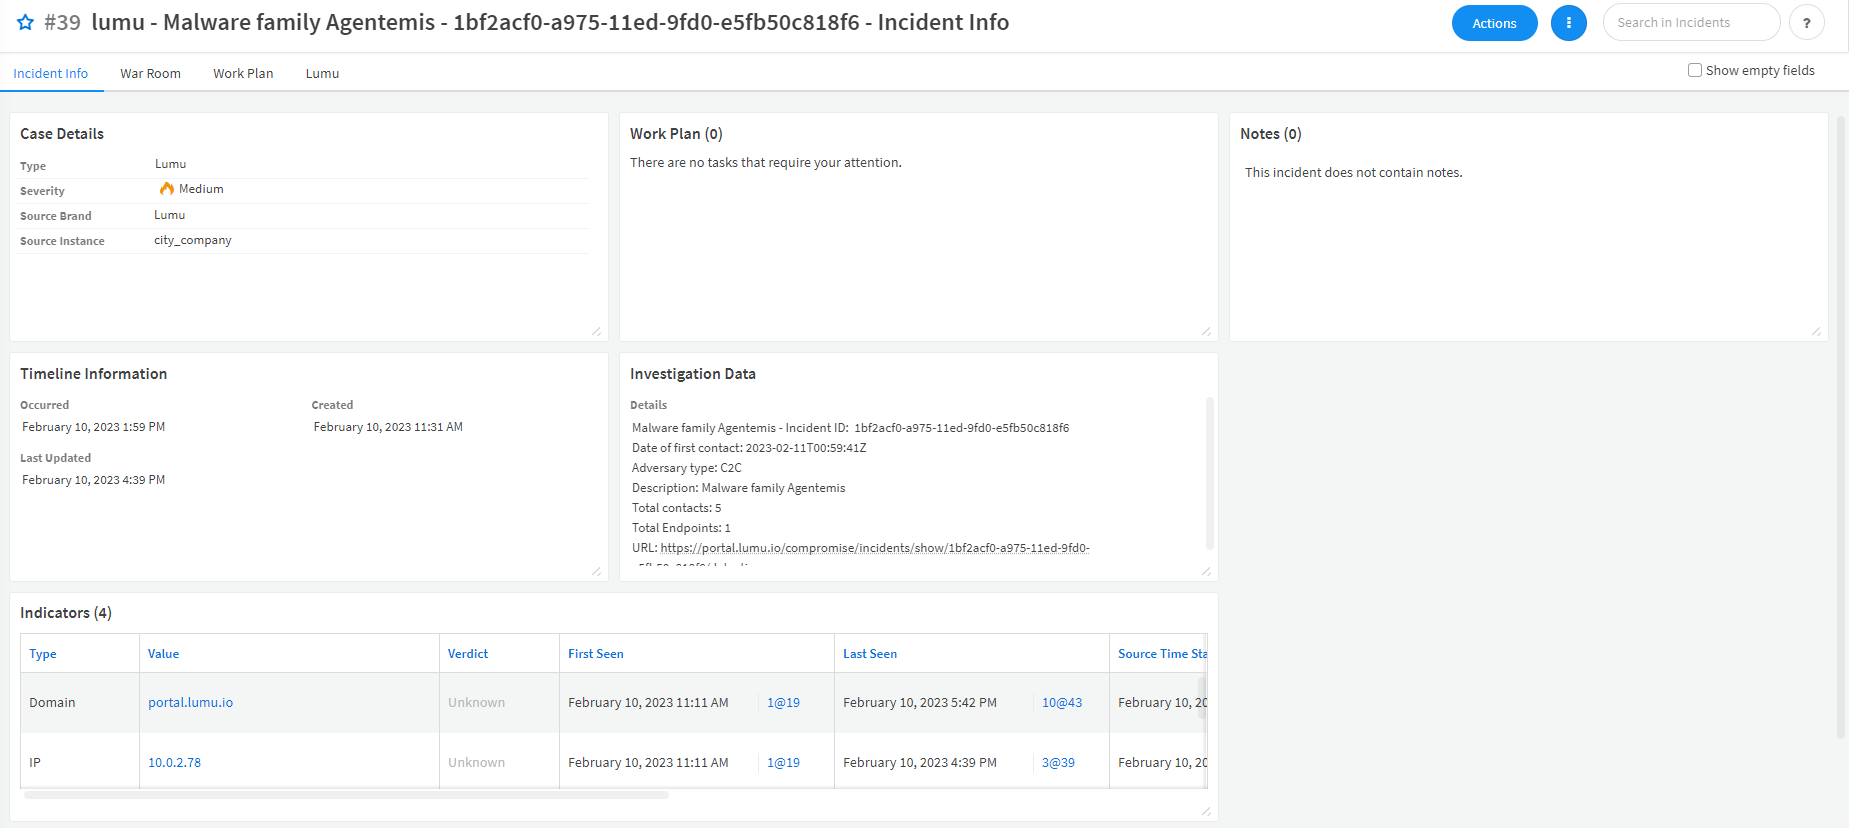
Task: Click the Medium severity flame icon
Action: tap(166, 189)
